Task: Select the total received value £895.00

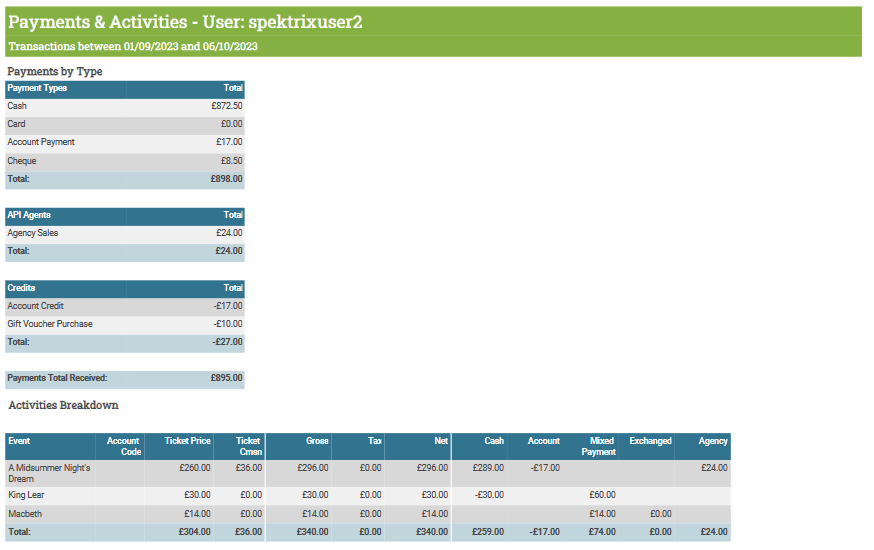Action: click(x=226, y=378)
